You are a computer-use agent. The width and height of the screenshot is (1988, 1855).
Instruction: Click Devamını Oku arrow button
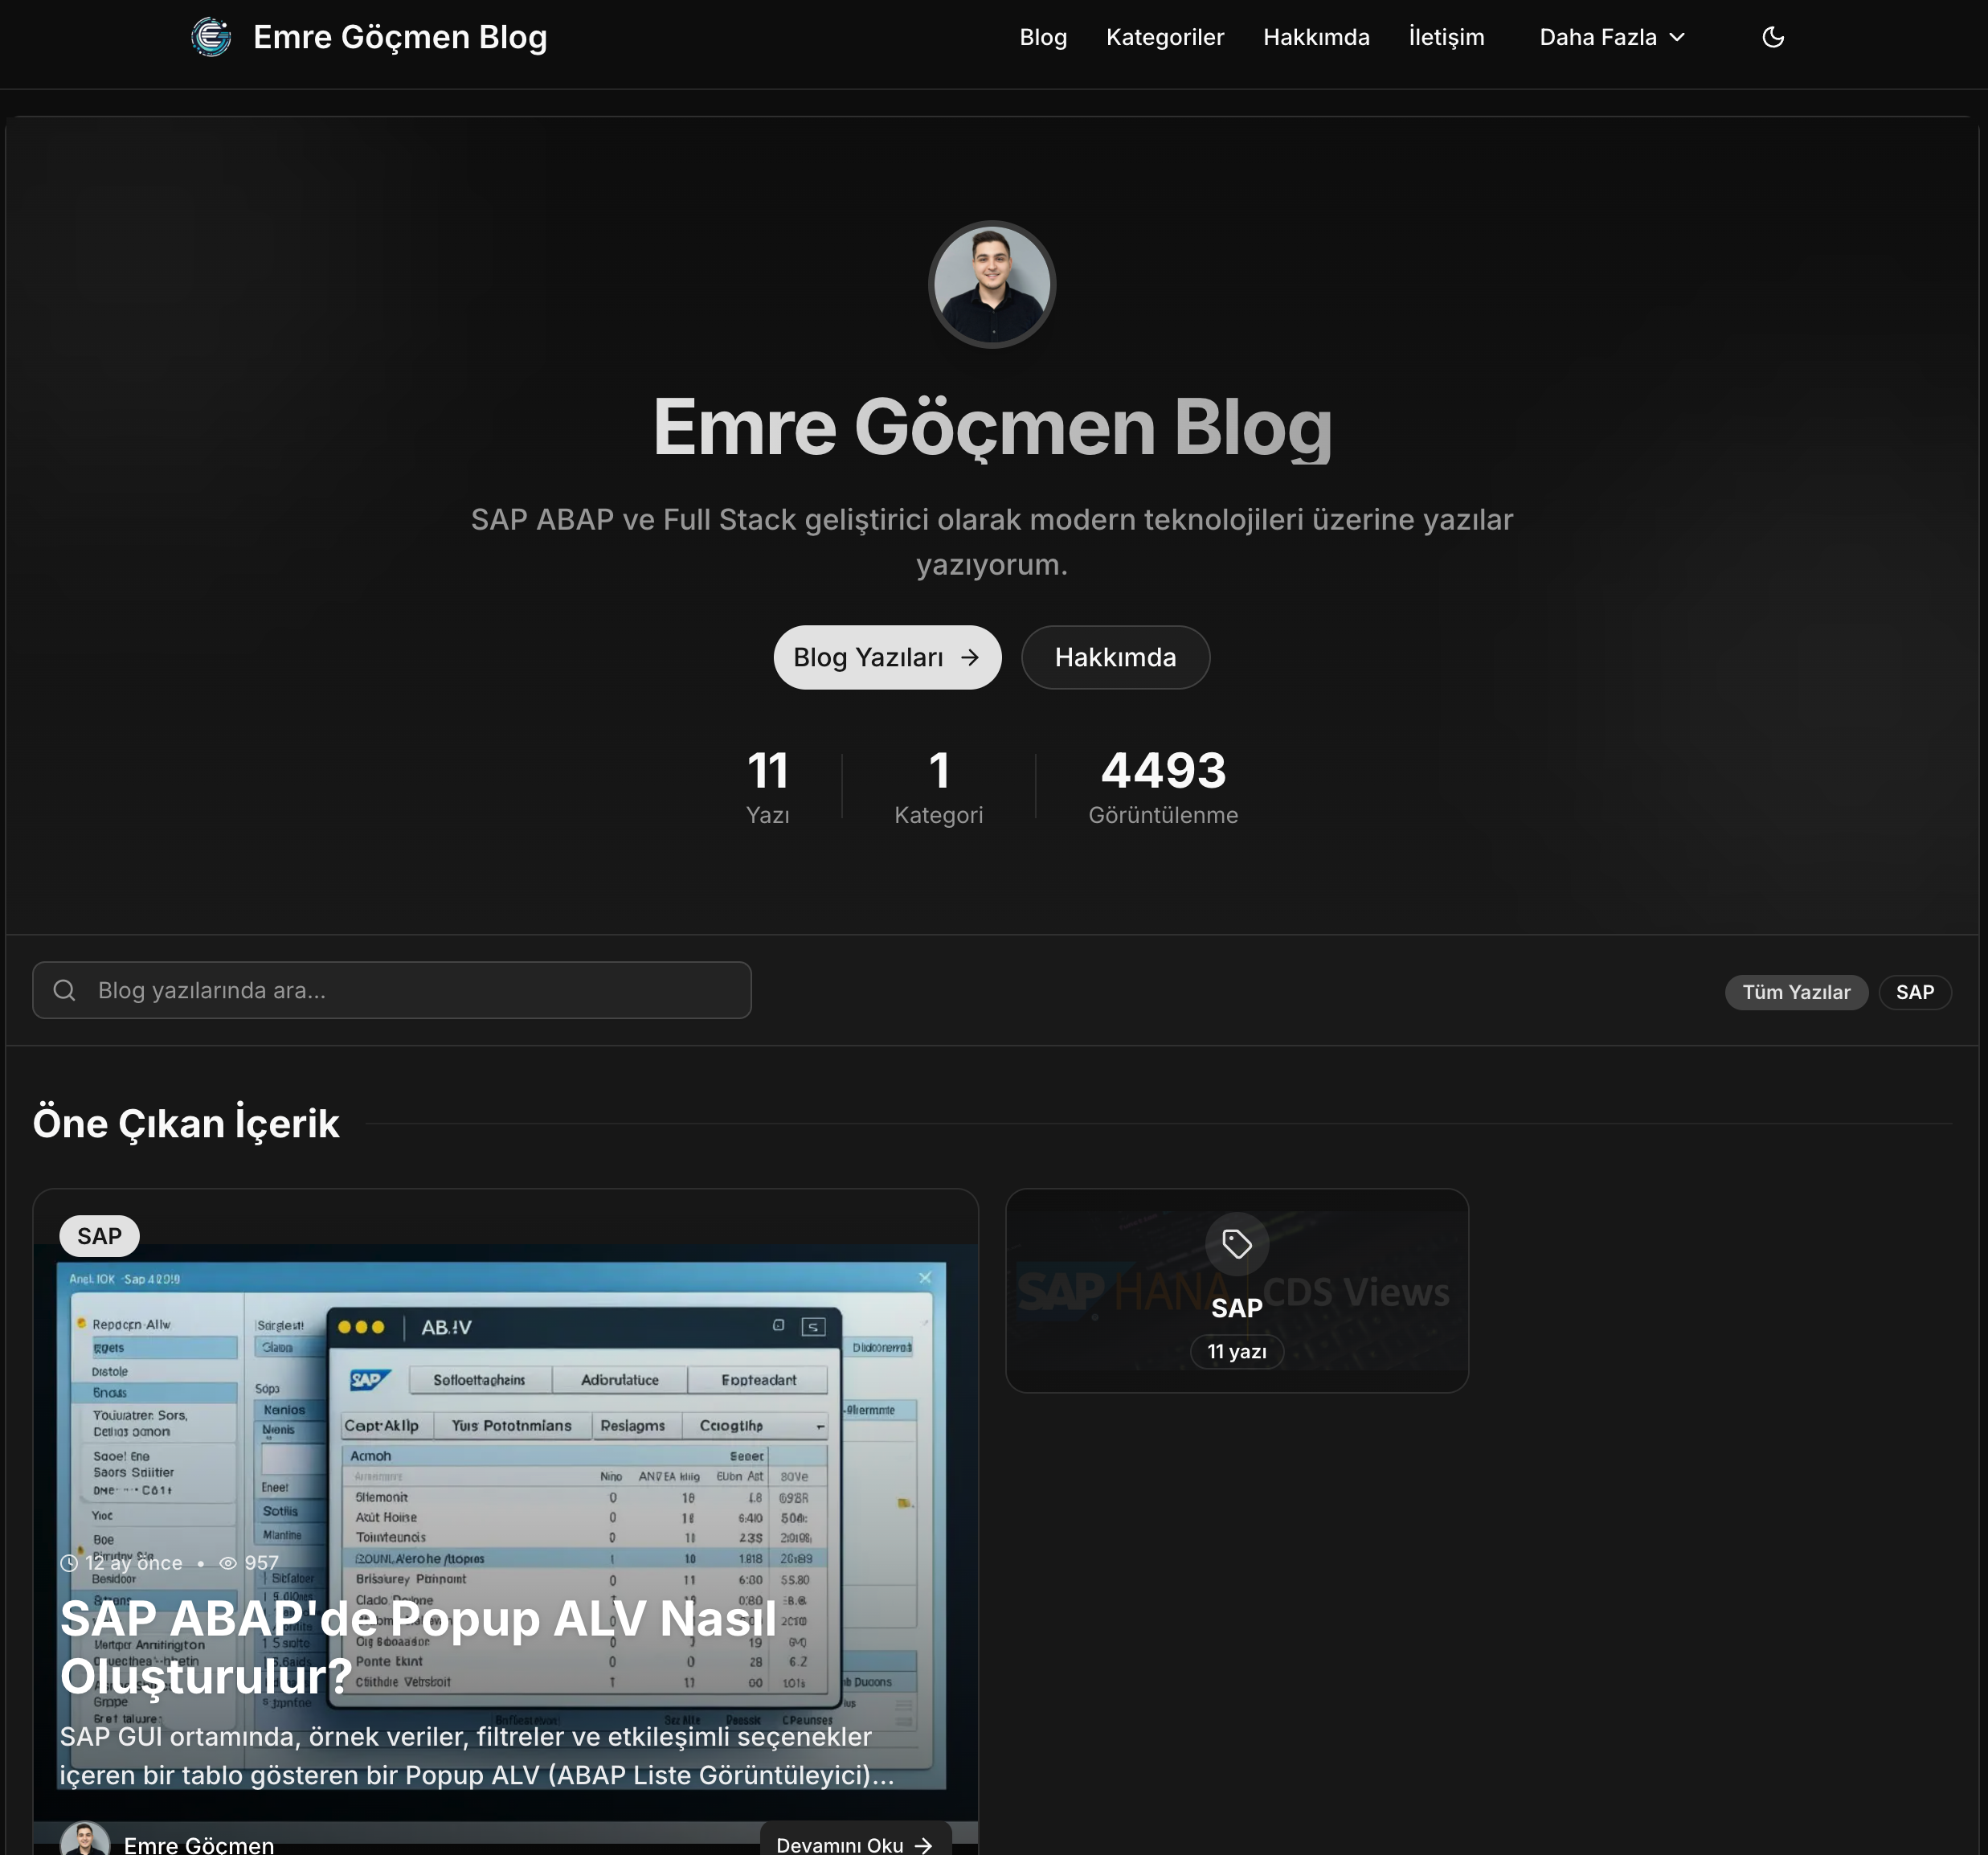[x=855, y=1843]
